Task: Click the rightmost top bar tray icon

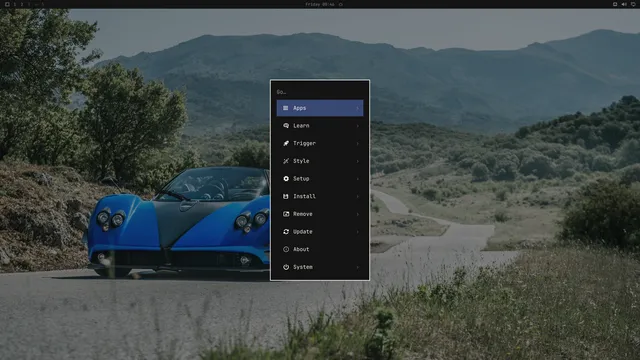Action: 633,4
